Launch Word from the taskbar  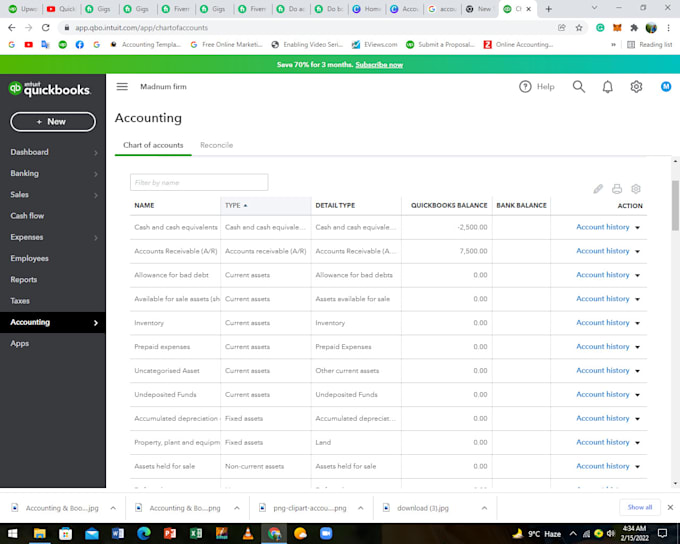(118, 534)
